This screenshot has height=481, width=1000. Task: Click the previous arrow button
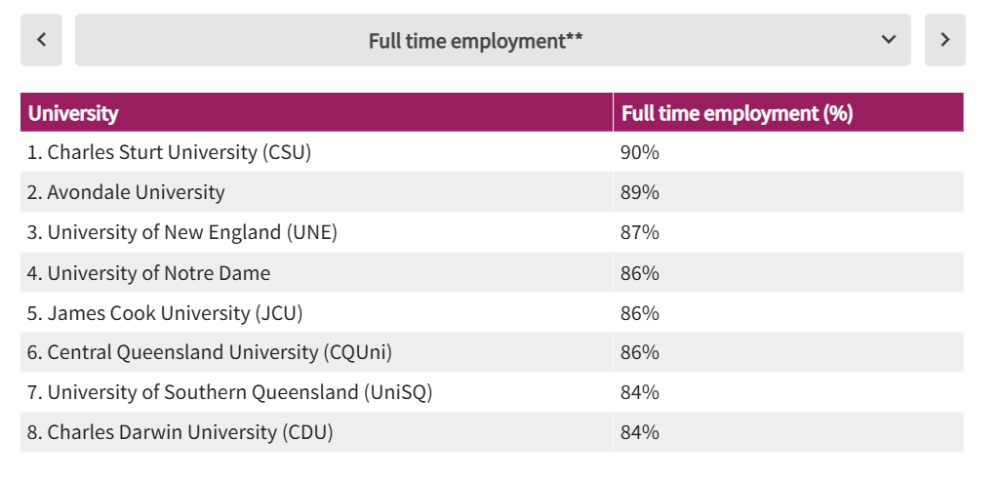pyautogui.click(x=41, y=40)
